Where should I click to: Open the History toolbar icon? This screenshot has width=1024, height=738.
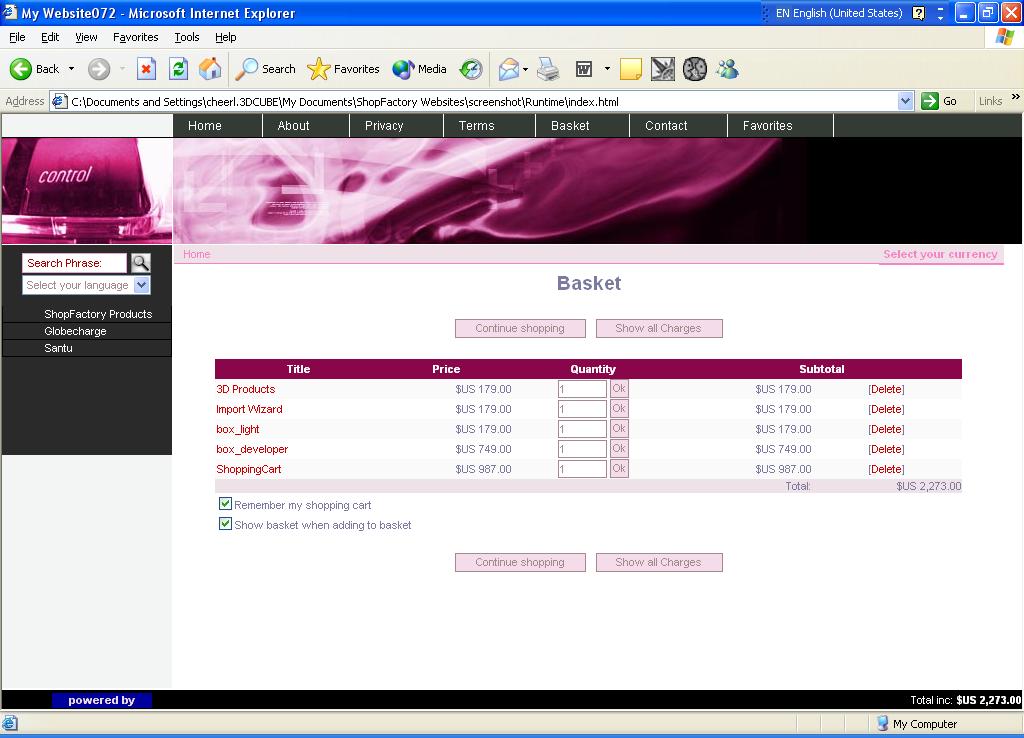471,69
